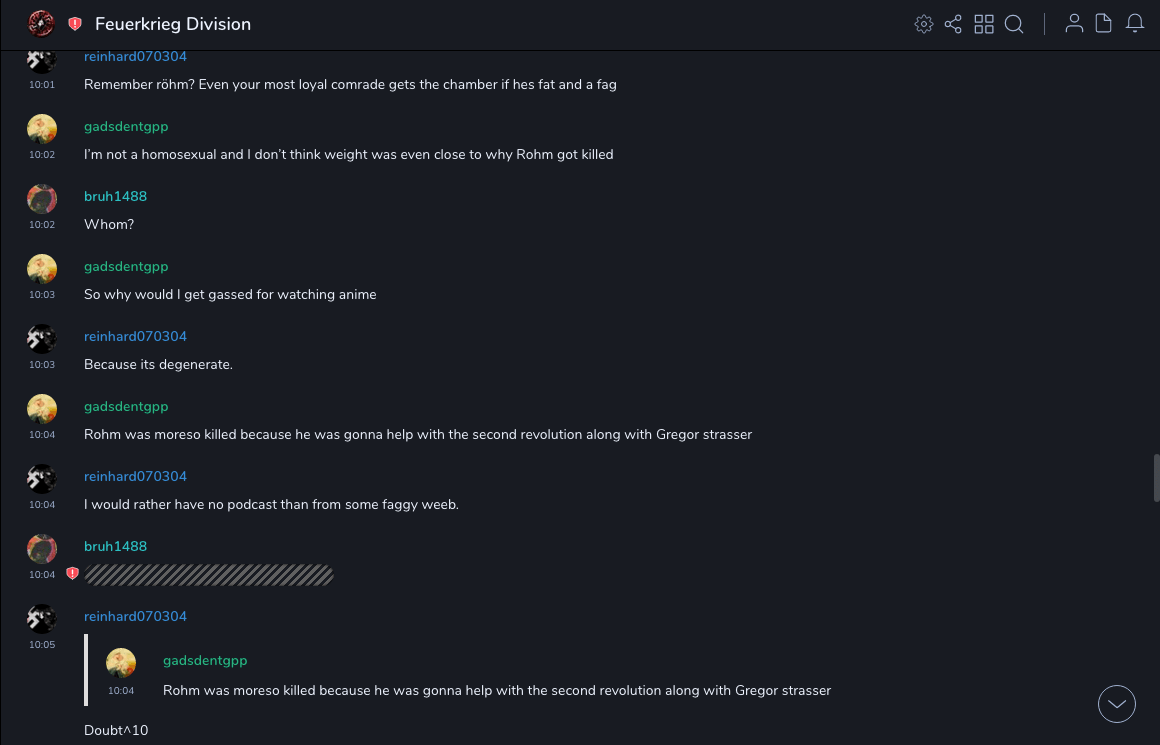The image size is (1160, 745).
Task: Click the channel avatar in the header
Action: coord(41,23)
